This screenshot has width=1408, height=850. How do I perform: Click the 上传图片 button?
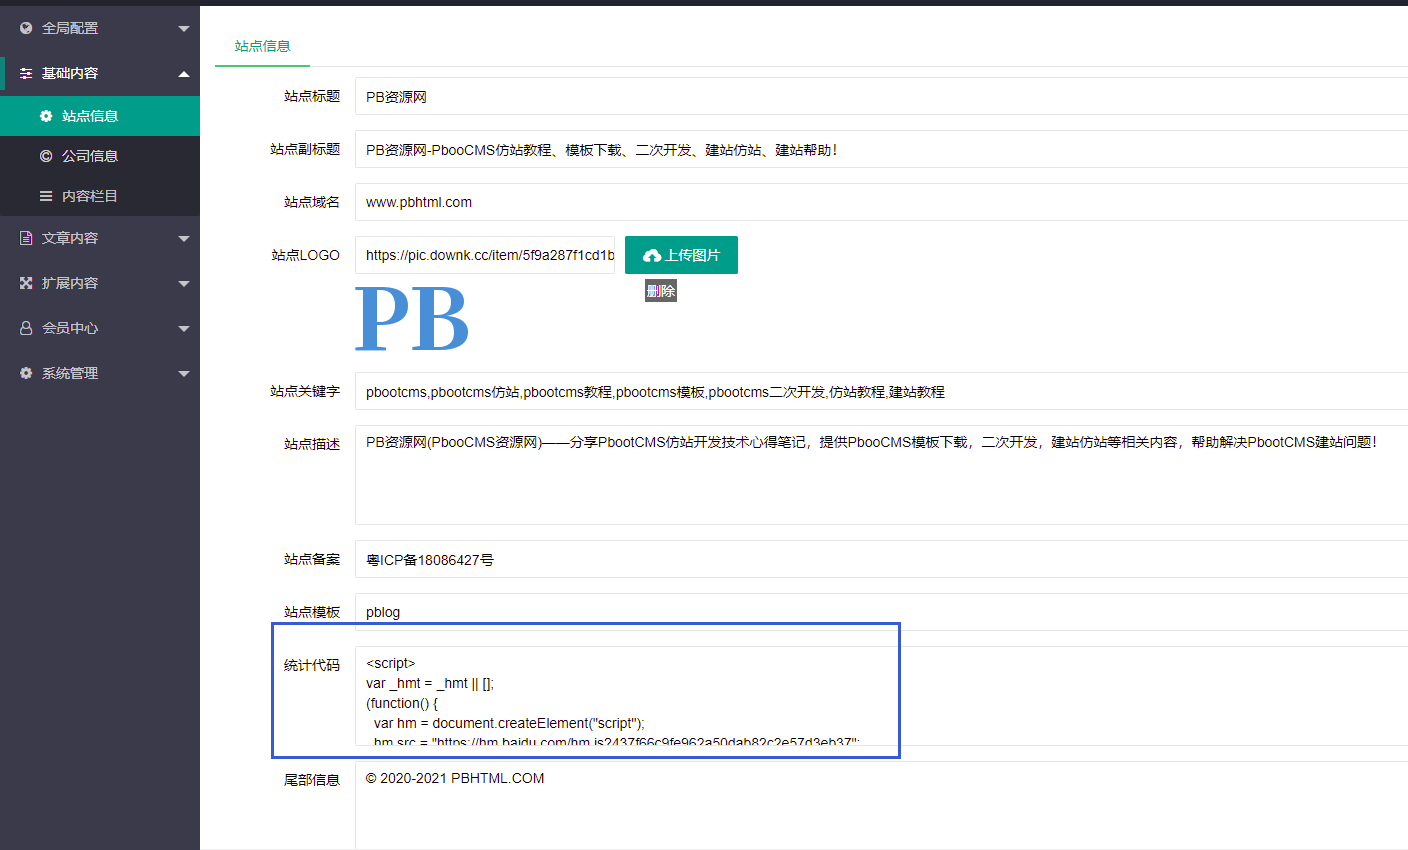point(681,255)
